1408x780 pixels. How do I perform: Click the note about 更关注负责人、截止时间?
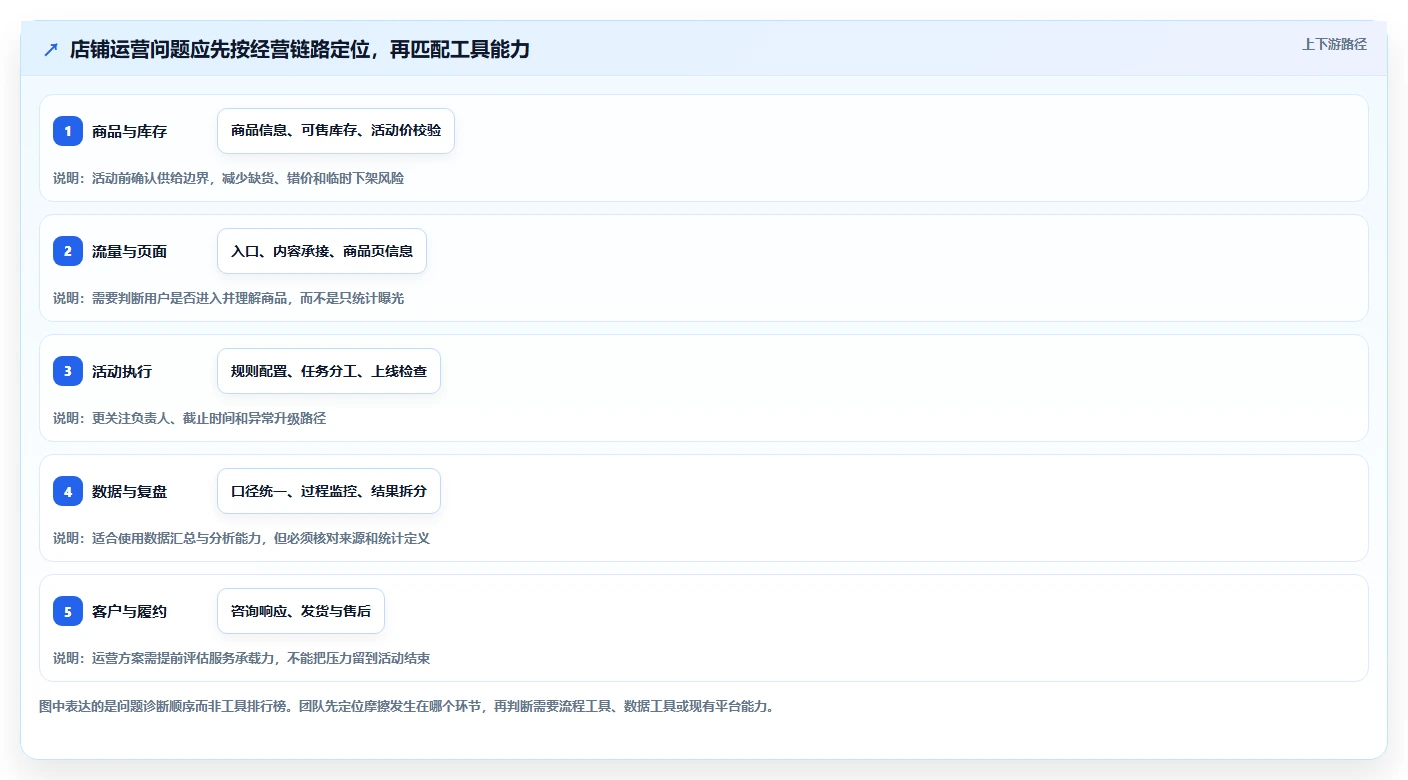pos(190,418)
